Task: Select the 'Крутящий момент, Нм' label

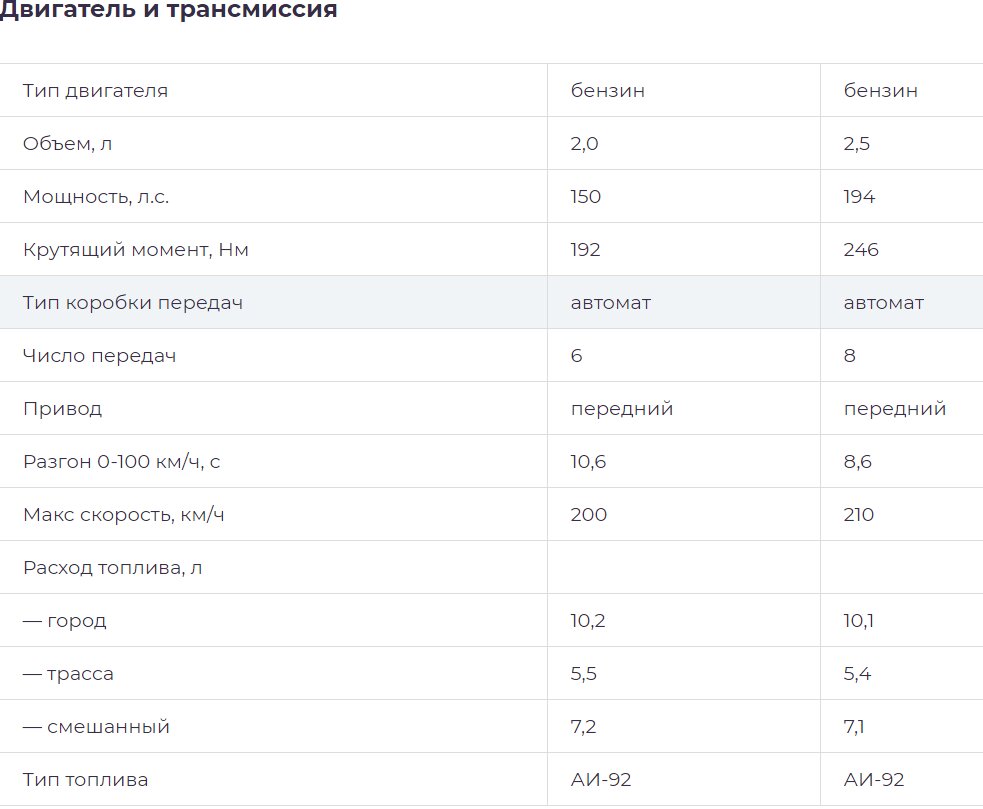Action: click(136, 250)
